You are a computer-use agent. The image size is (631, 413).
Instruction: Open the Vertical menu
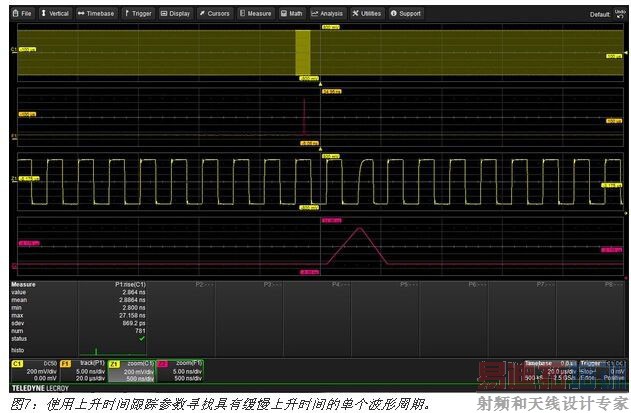coord(55,13)
